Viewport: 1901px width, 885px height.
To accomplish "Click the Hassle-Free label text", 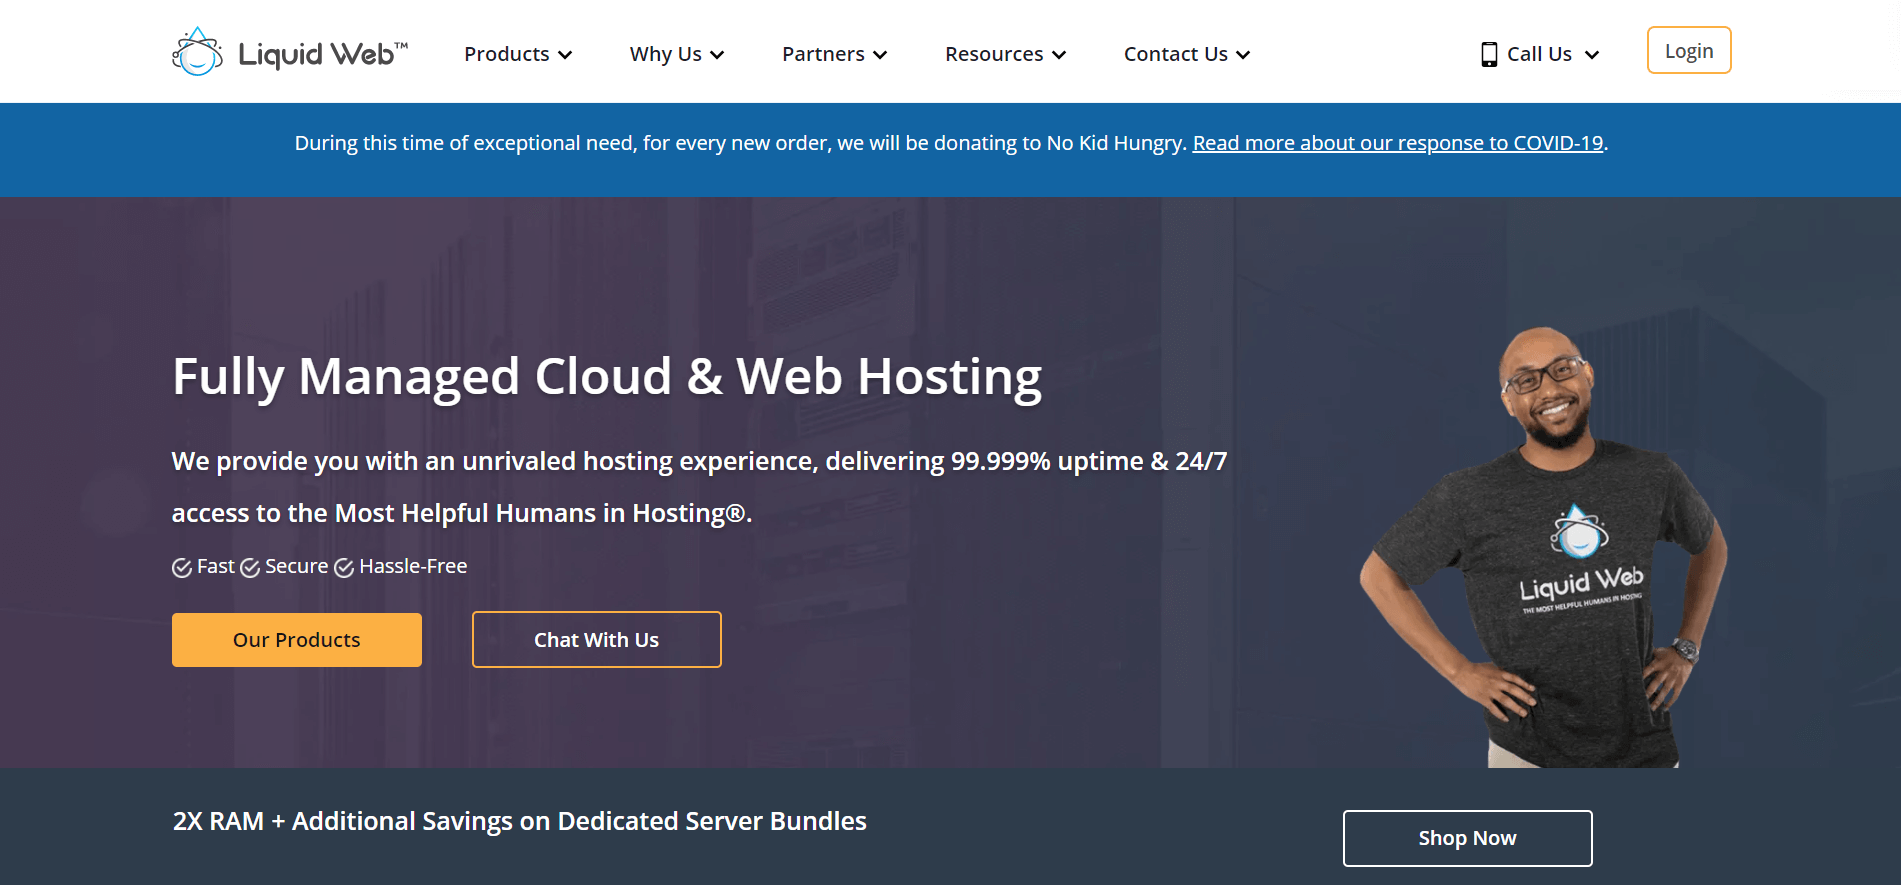I will coord(413,566).
